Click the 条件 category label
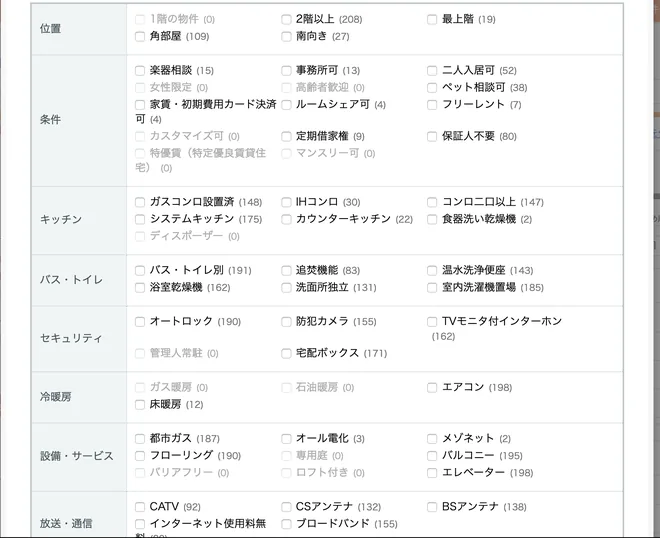660x538 pixels. click(x=50, y=120)
